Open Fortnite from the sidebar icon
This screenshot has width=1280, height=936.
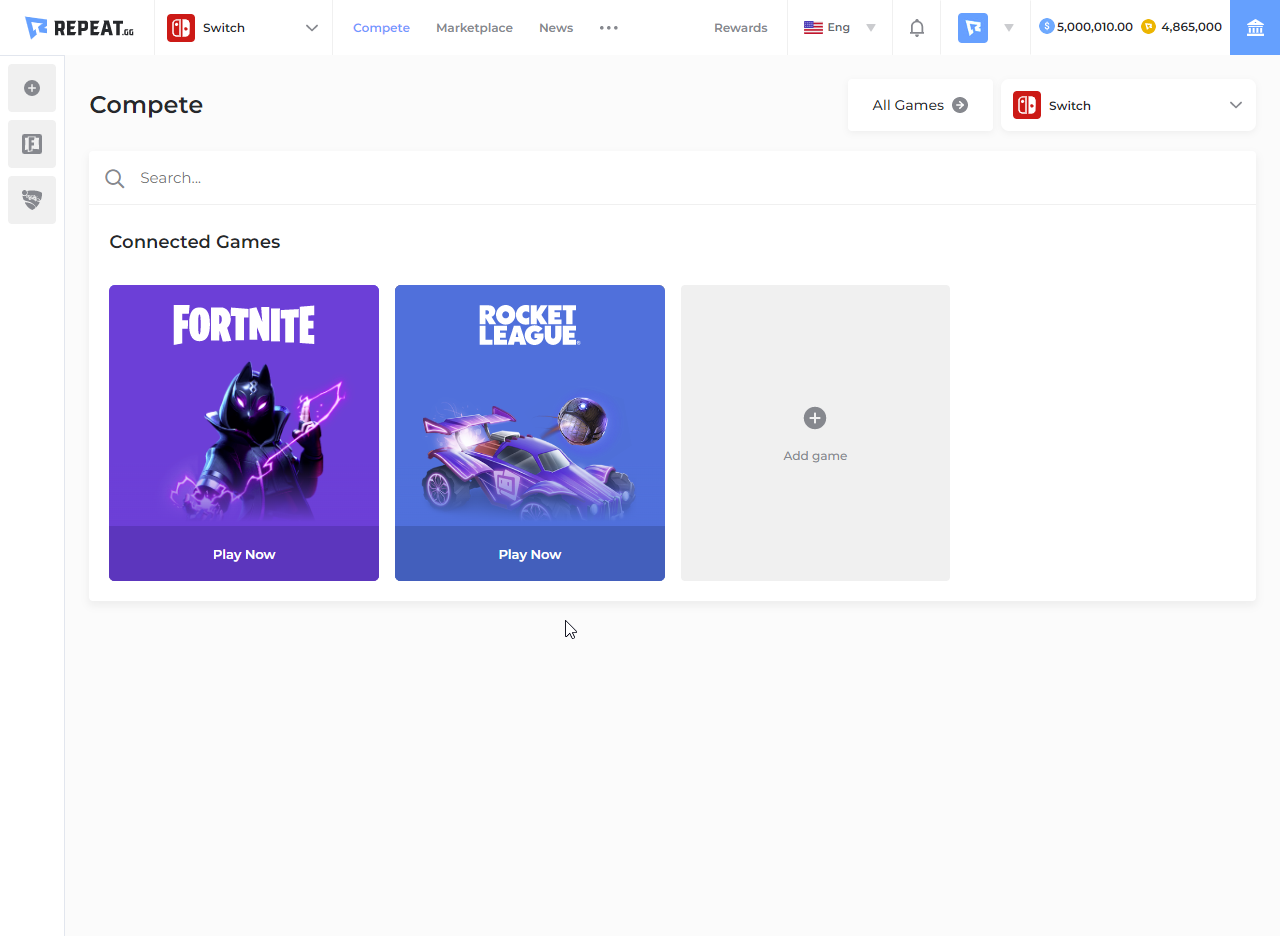[x=32, y=144]
